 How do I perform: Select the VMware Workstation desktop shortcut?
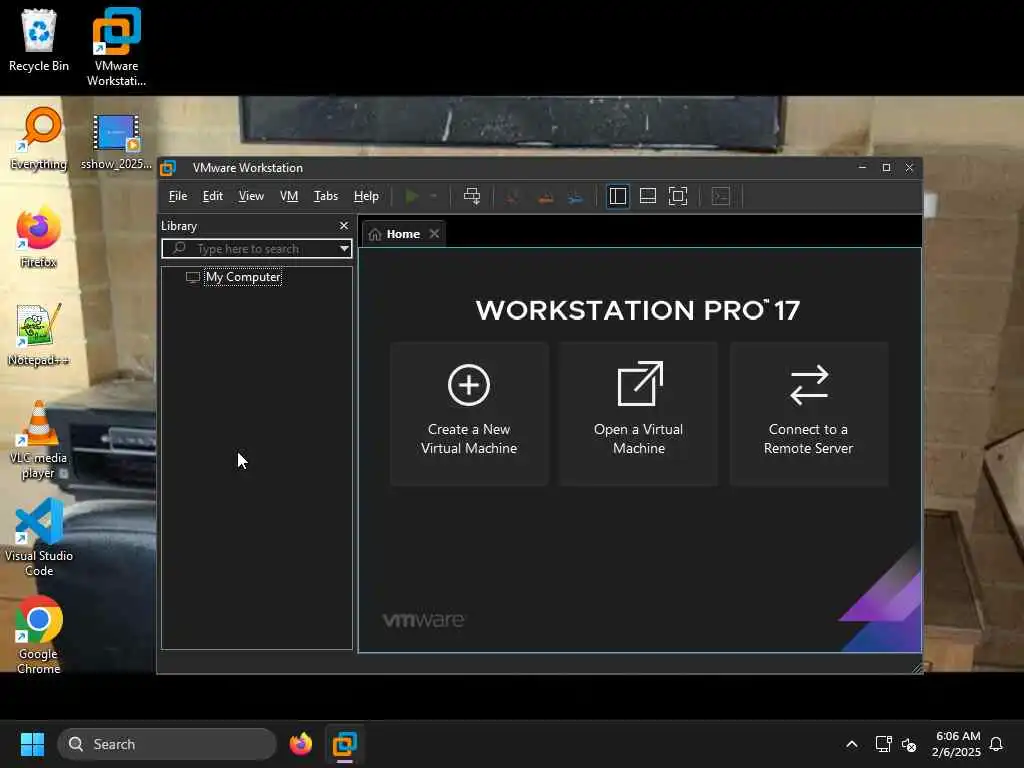116,47
